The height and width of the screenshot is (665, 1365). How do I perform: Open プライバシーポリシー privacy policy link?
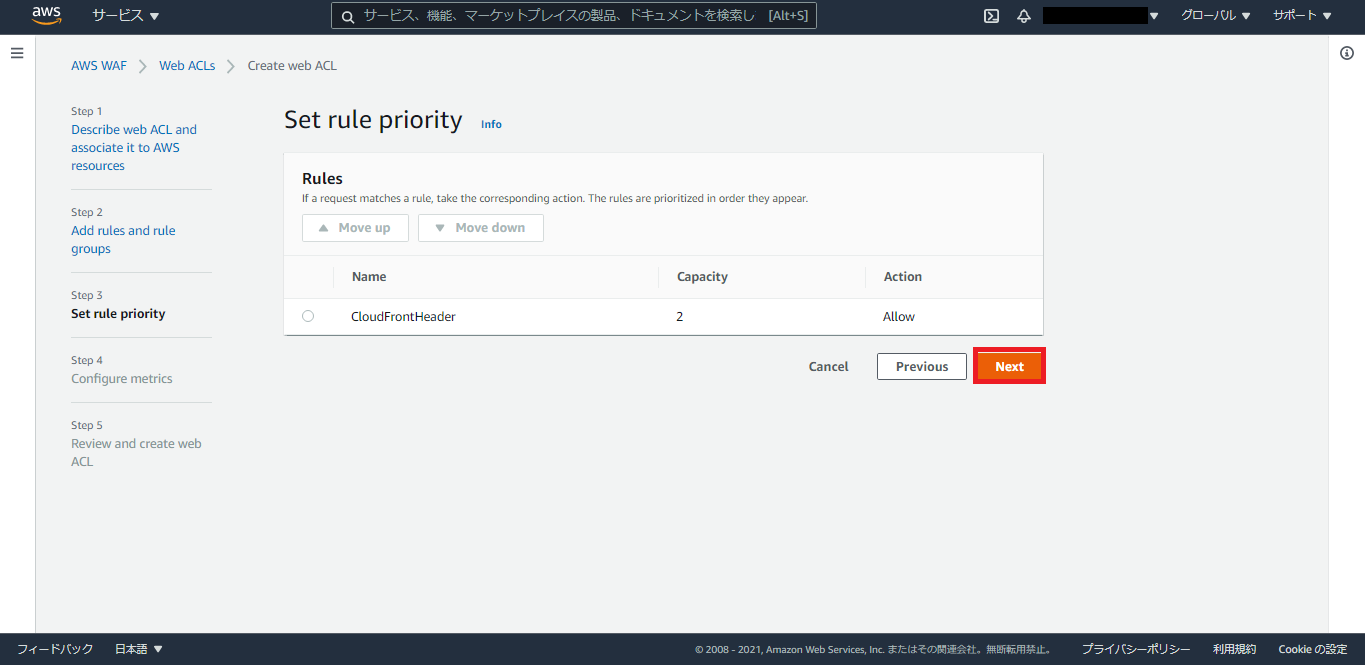click(1136, 649)
